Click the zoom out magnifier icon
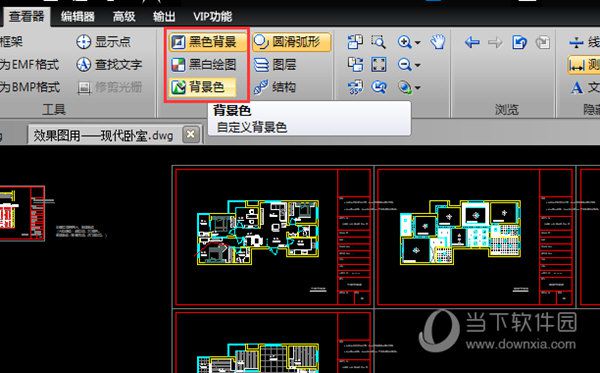Screen dimensions: 600x373 404,64
